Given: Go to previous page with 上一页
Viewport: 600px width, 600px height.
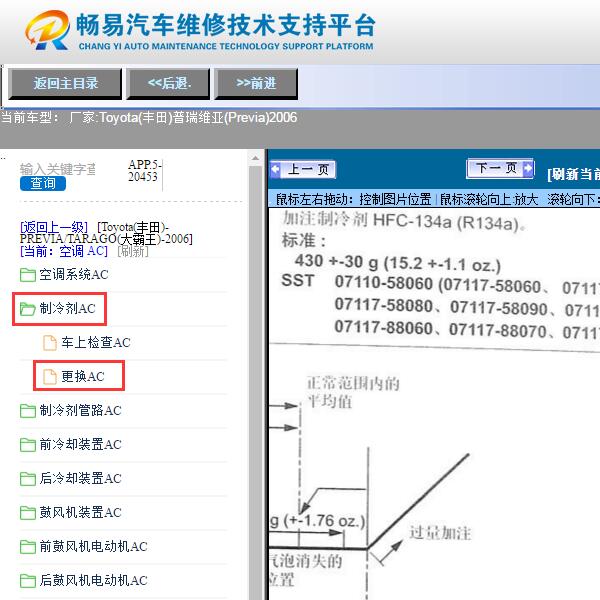Looking at the screenshot, I should 303,169.
